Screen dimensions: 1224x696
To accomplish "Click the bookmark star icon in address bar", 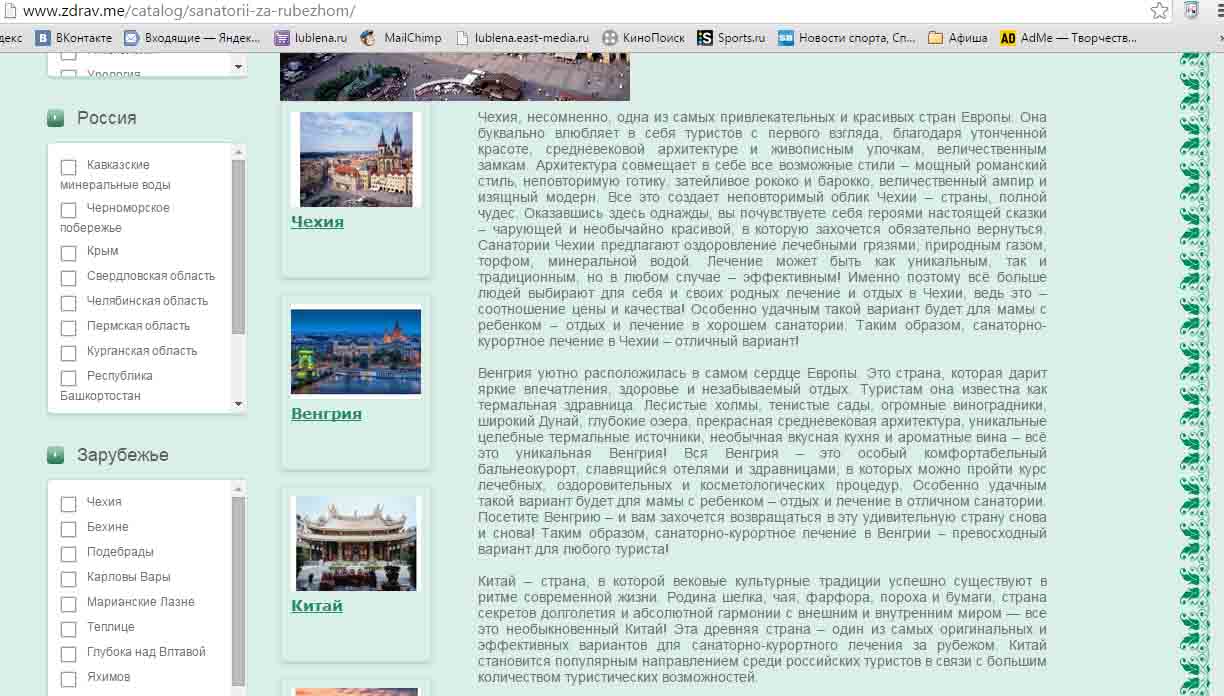I will (x=1159, y=10).
